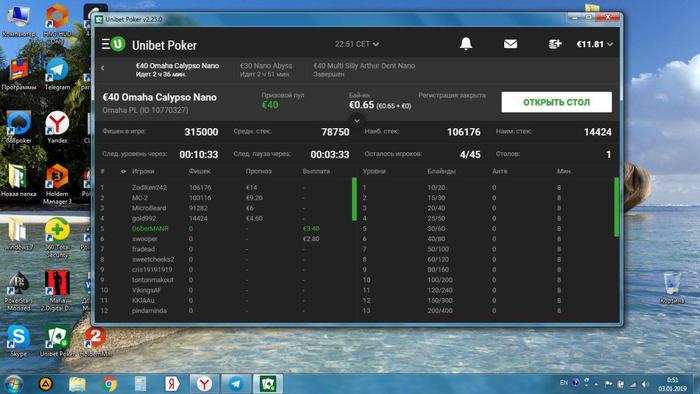Click the levels list green scrollbar

click(617, 207)
